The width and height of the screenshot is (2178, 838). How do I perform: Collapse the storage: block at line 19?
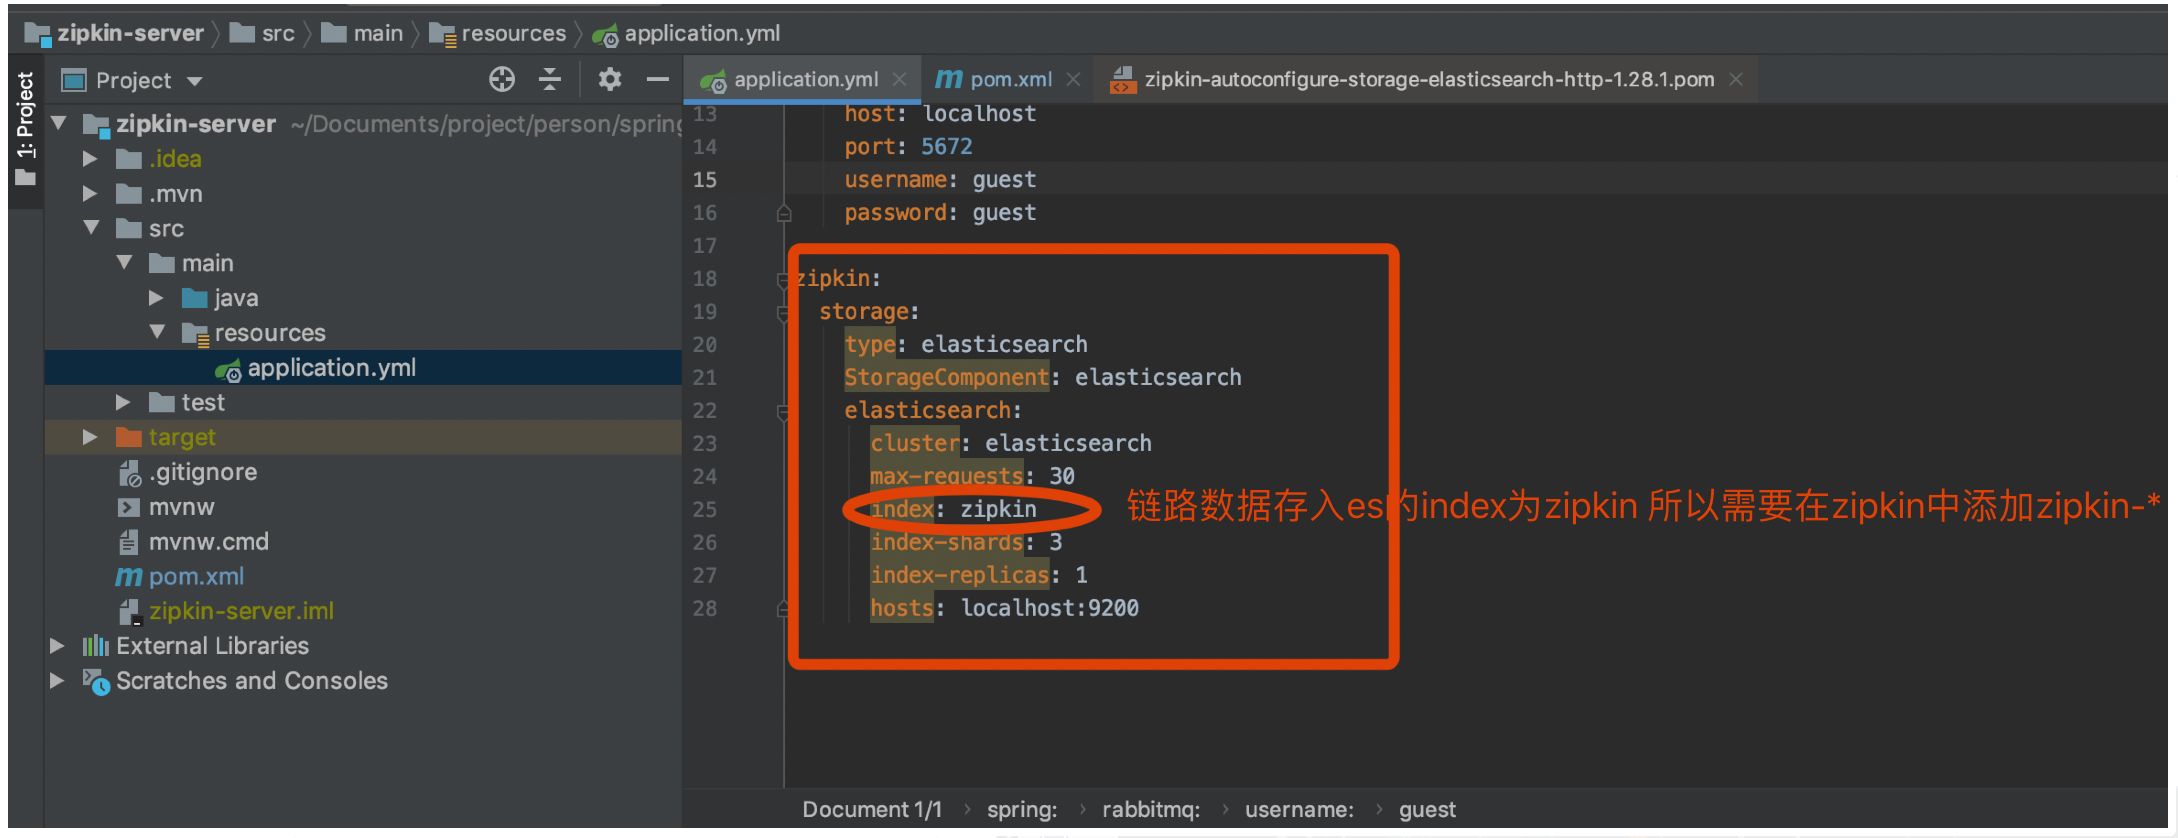click(x=784, y=312)
